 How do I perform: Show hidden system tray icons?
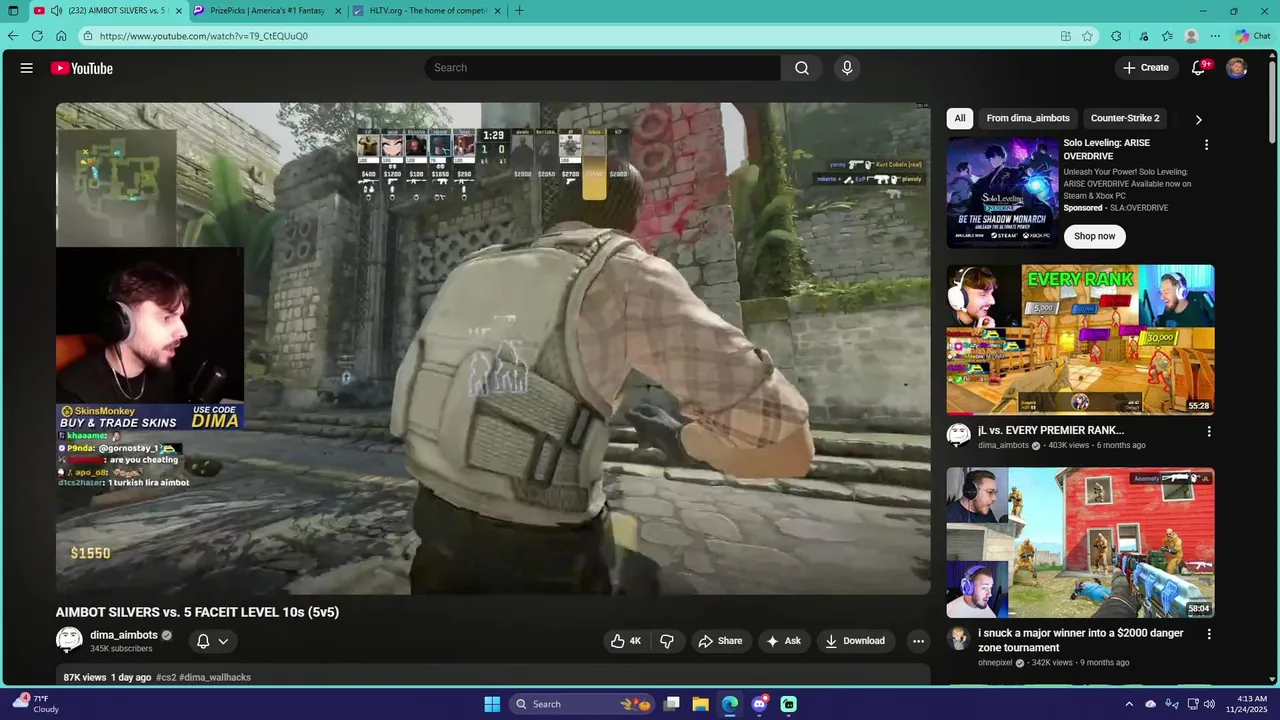[x=1129, y=704]
